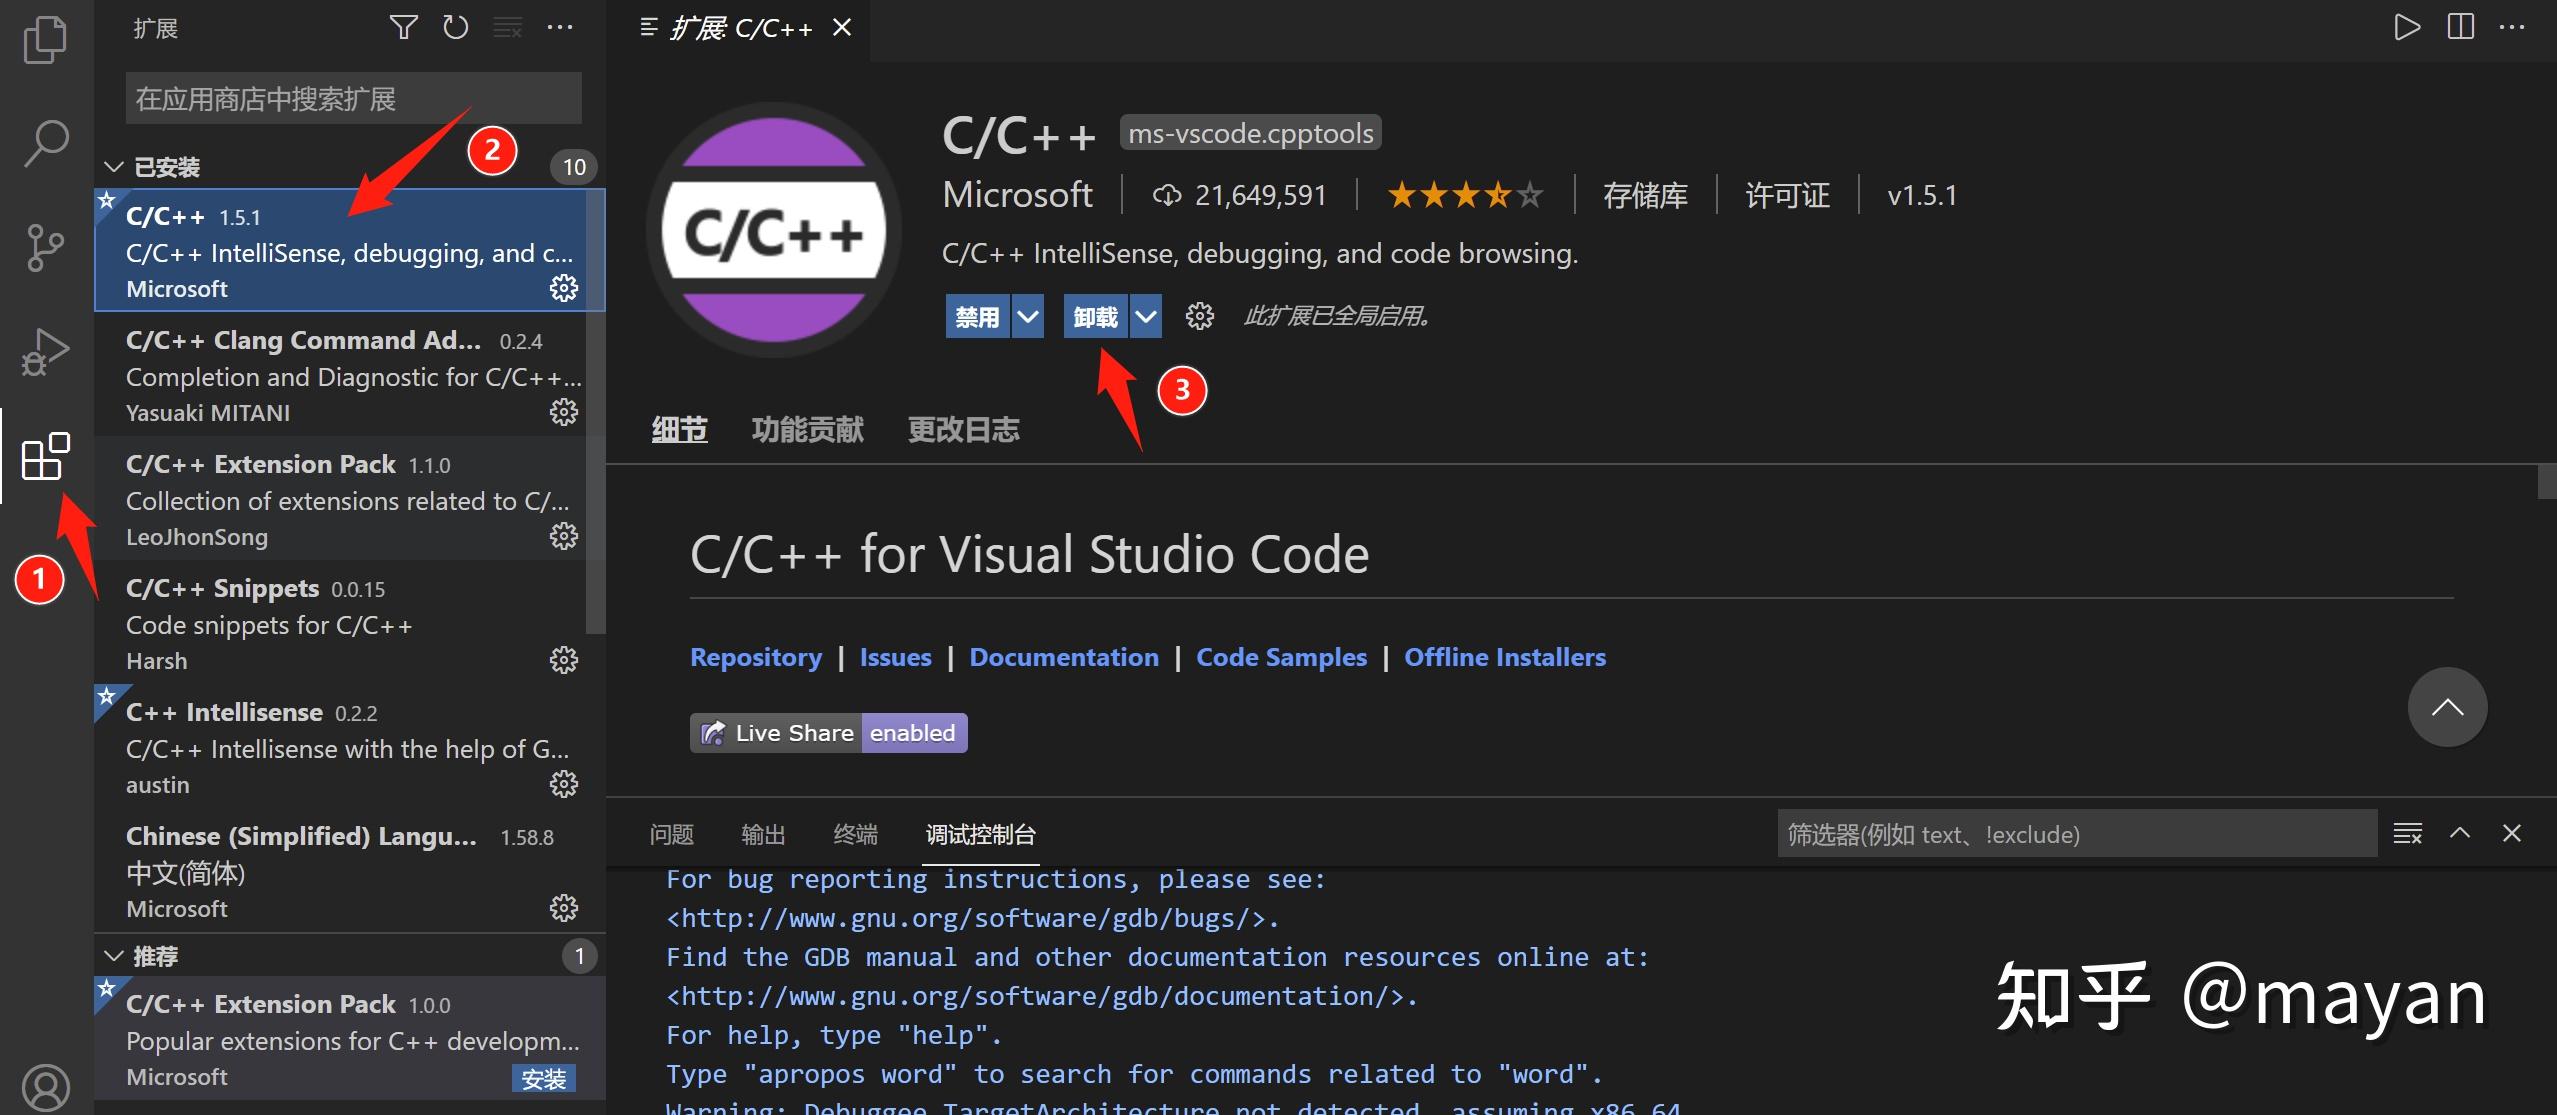
Task: Toggle the Live Share enabled badge
Action: click(x=828, y=732)
